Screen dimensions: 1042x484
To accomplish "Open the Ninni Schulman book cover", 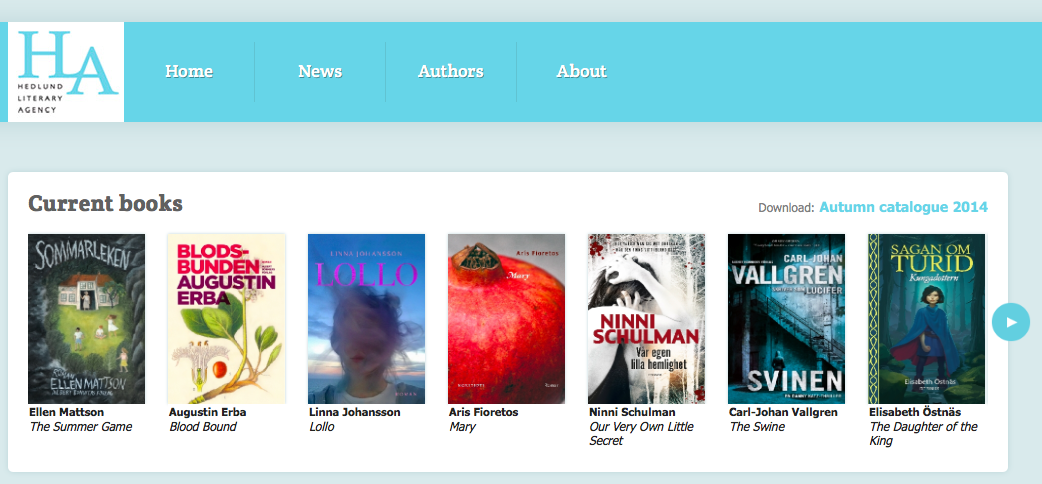I will coord(647,318).
